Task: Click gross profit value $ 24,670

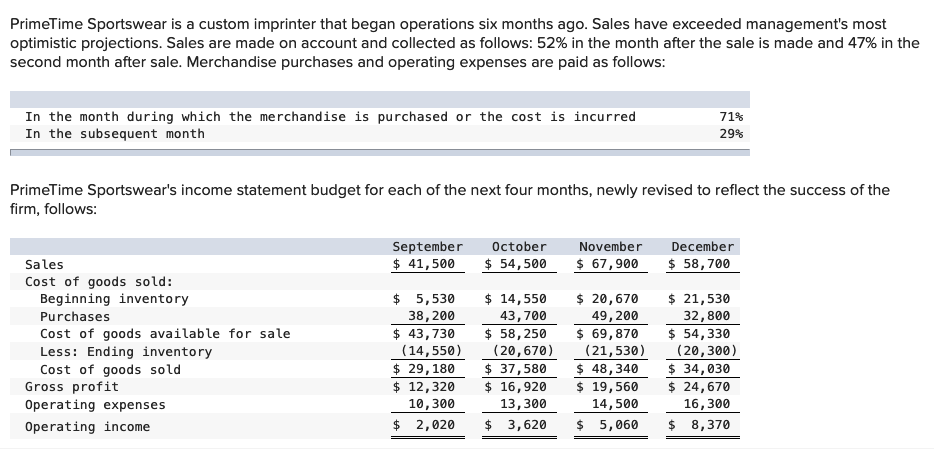Action: click(x=699, y=387)
